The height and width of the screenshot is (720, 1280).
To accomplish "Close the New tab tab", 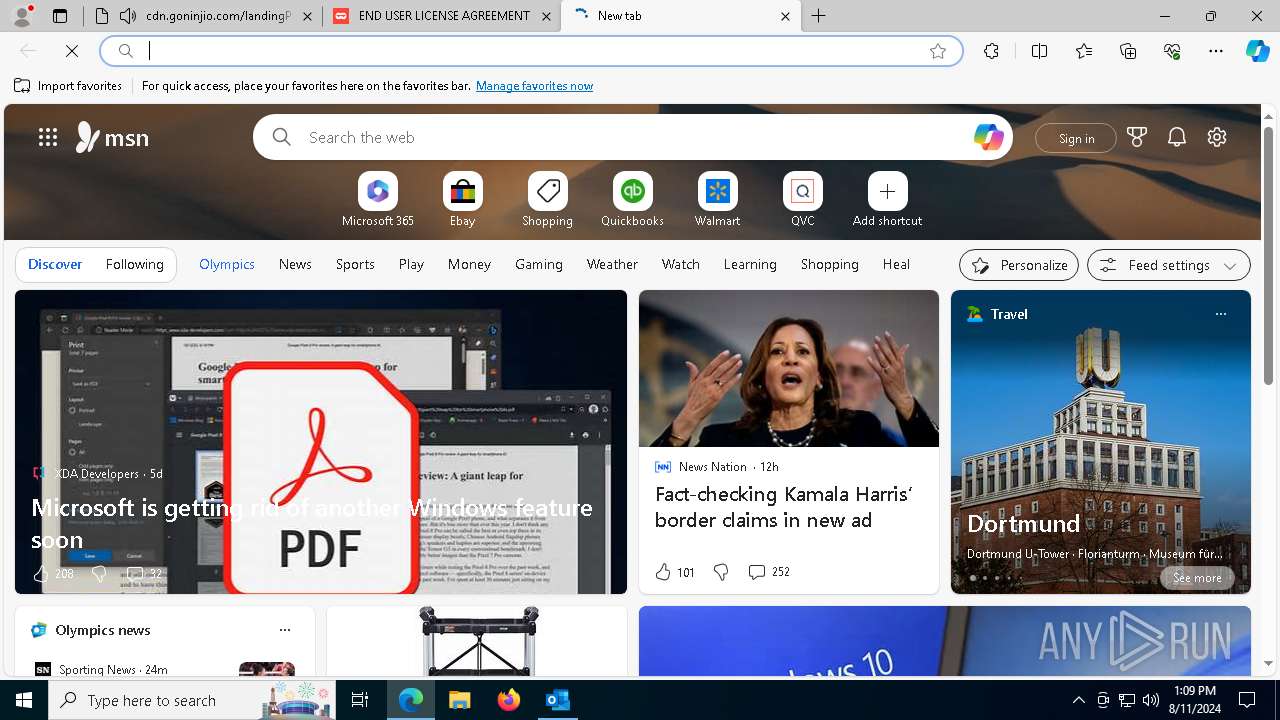I will 785,16.
